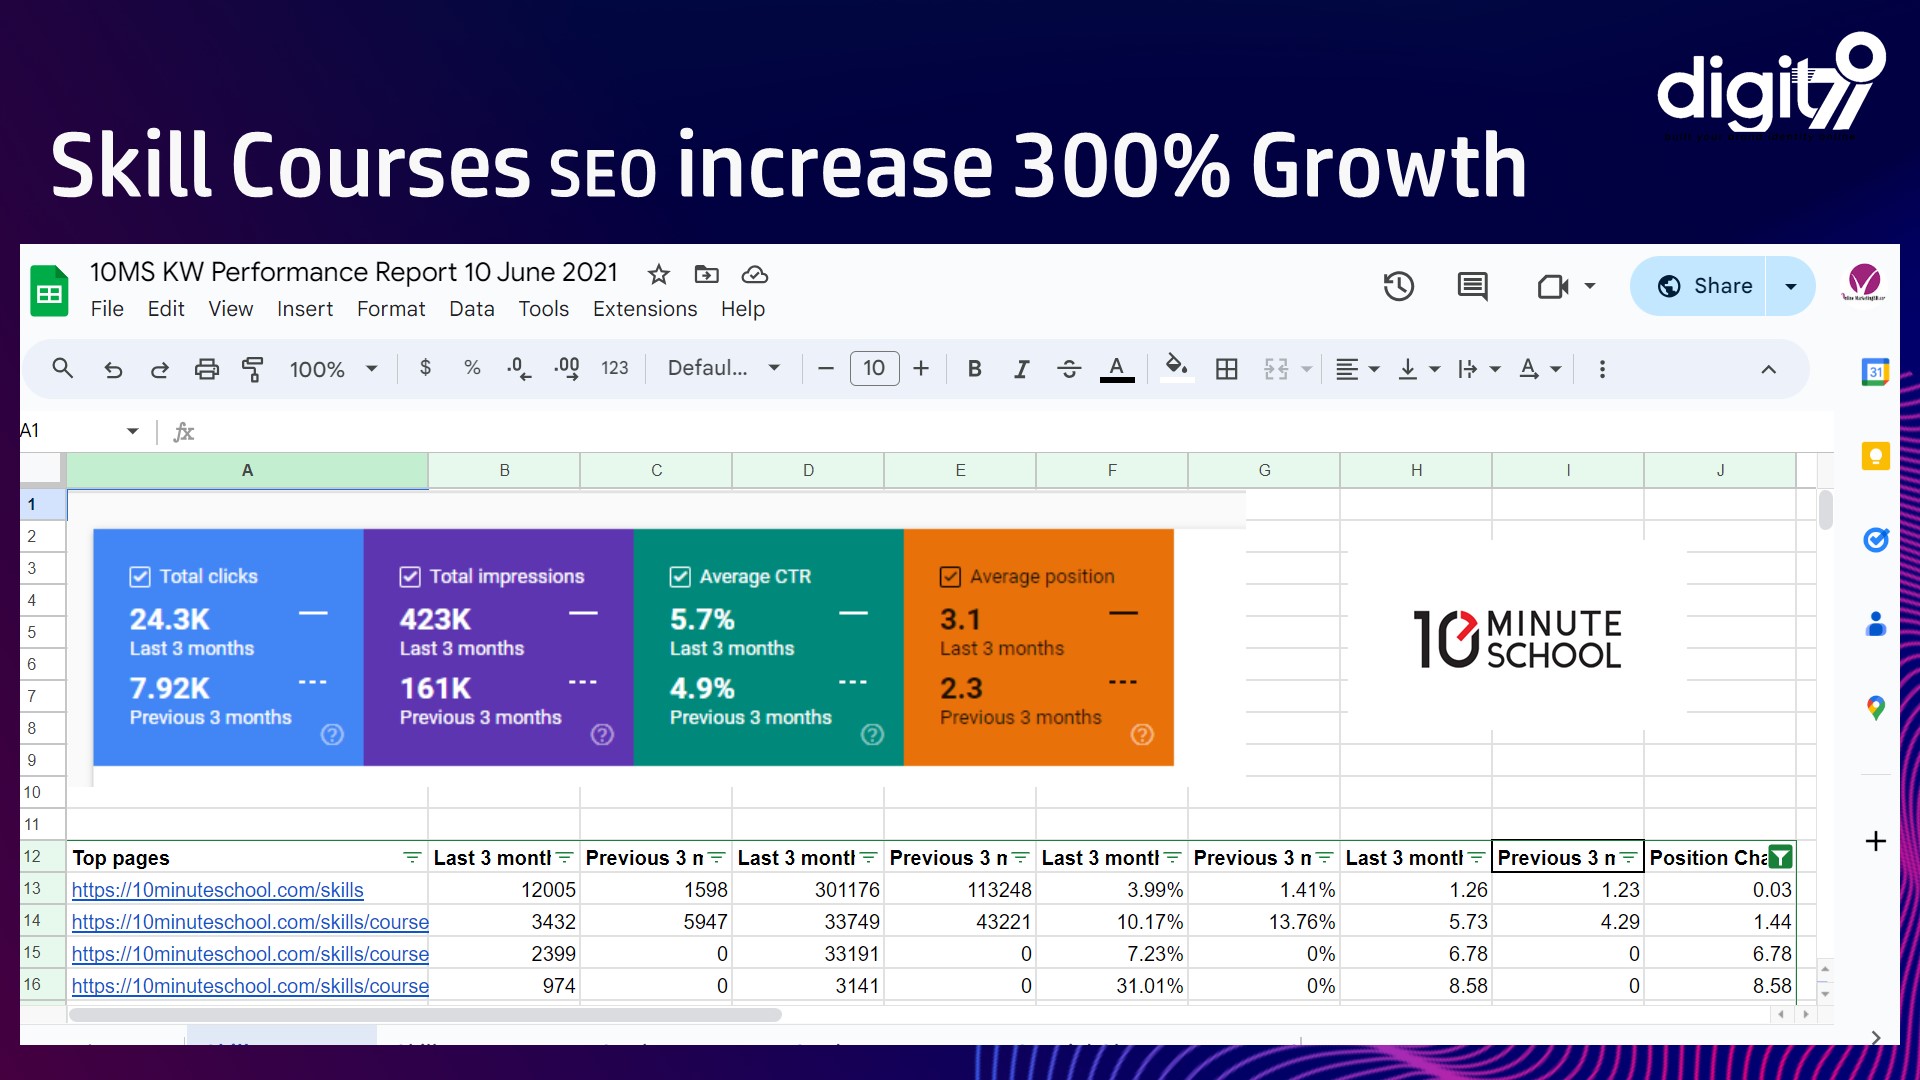1920x1080 pixels.
Task: Format as currency with dollar icon
Action: coord(425,368)
